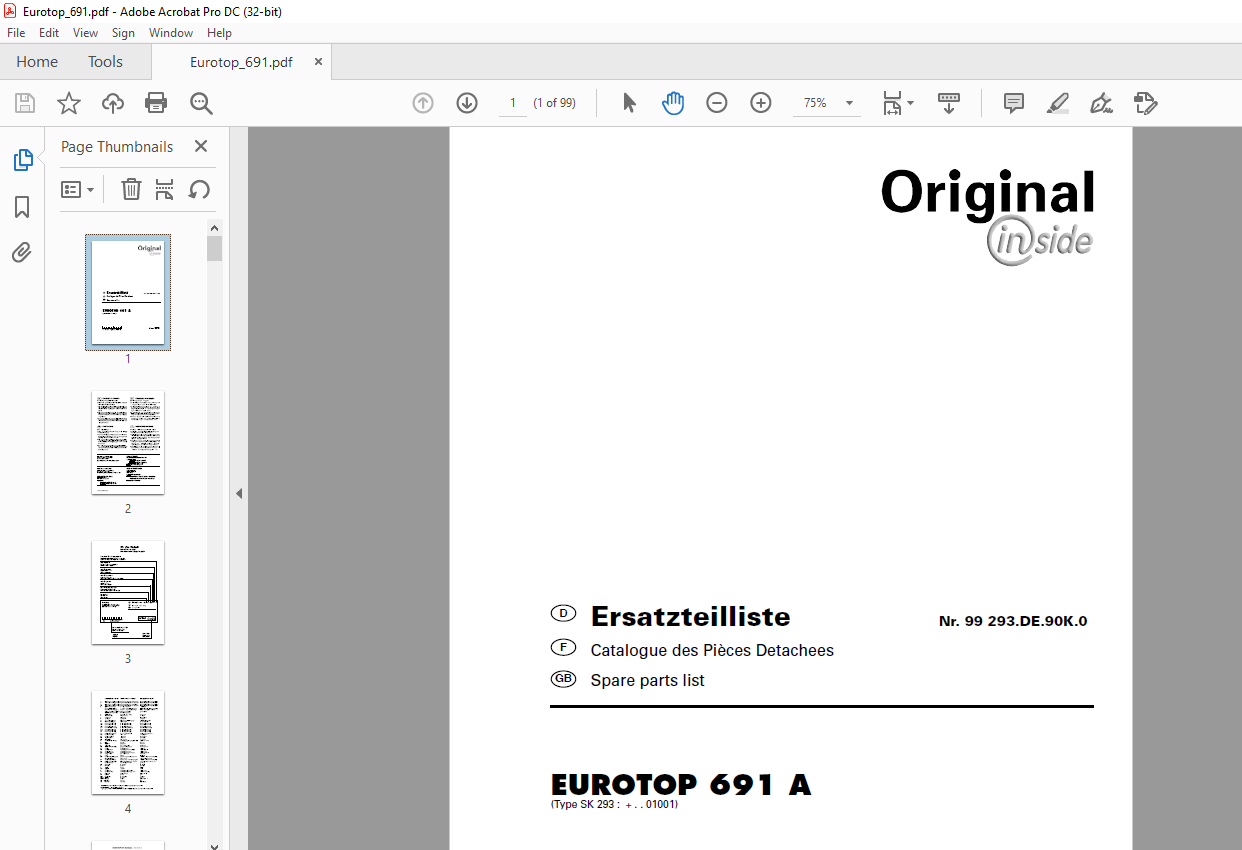The height and width of the screenshot is (850, 1242).
Task: Open the Edit menu
Action: click(x=49, y=33)
